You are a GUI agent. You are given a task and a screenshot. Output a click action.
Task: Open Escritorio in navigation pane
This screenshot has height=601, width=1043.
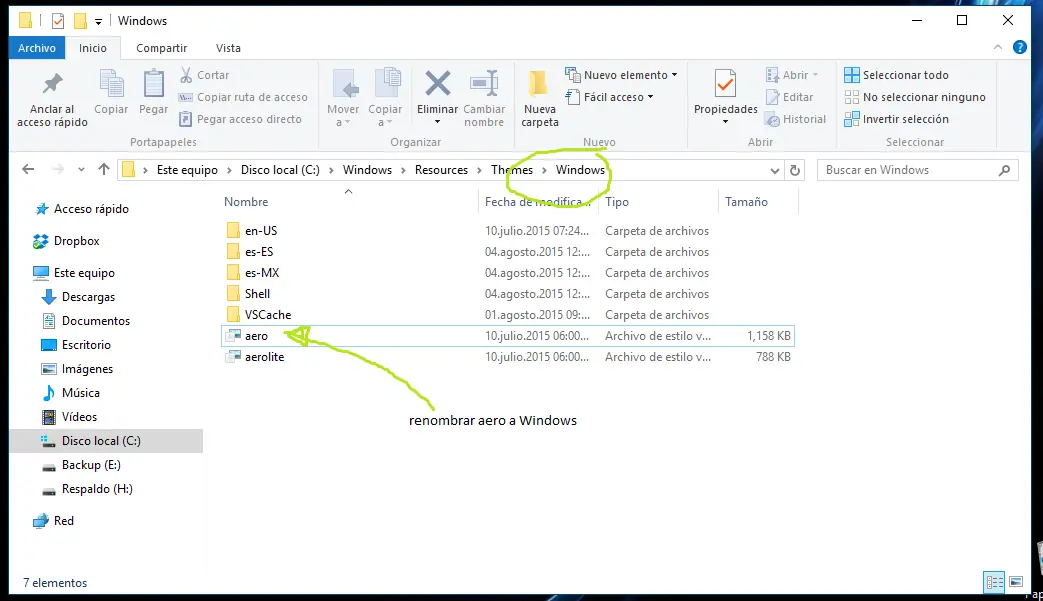[75, 344]
